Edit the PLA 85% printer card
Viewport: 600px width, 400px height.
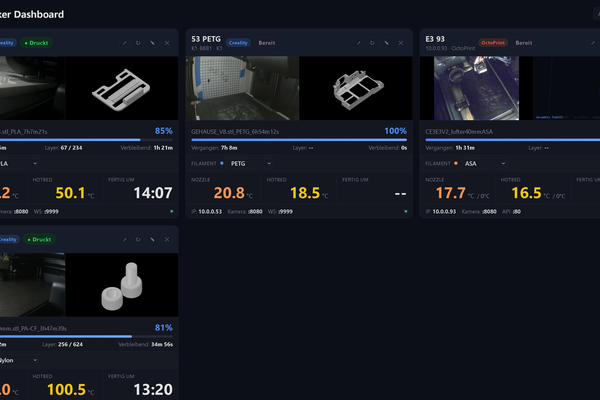click(x=152, y=43)
